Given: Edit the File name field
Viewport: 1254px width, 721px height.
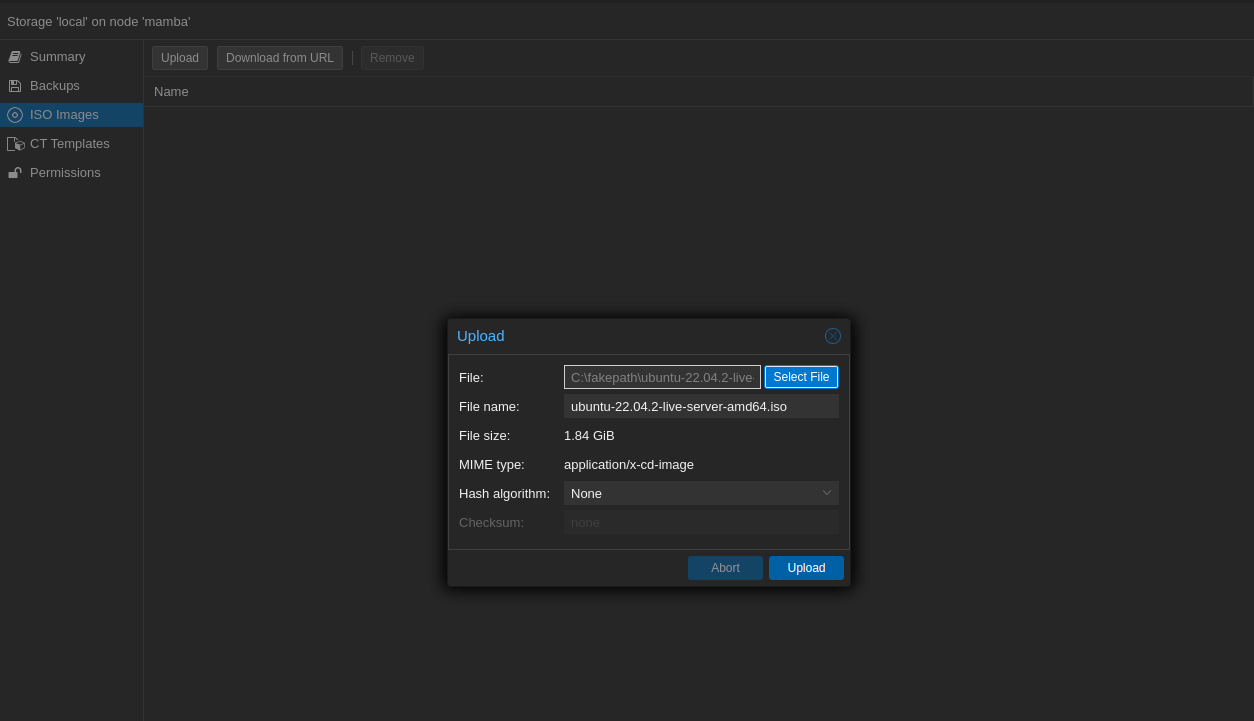Looking at the screenshot, I should coord(701,406).
